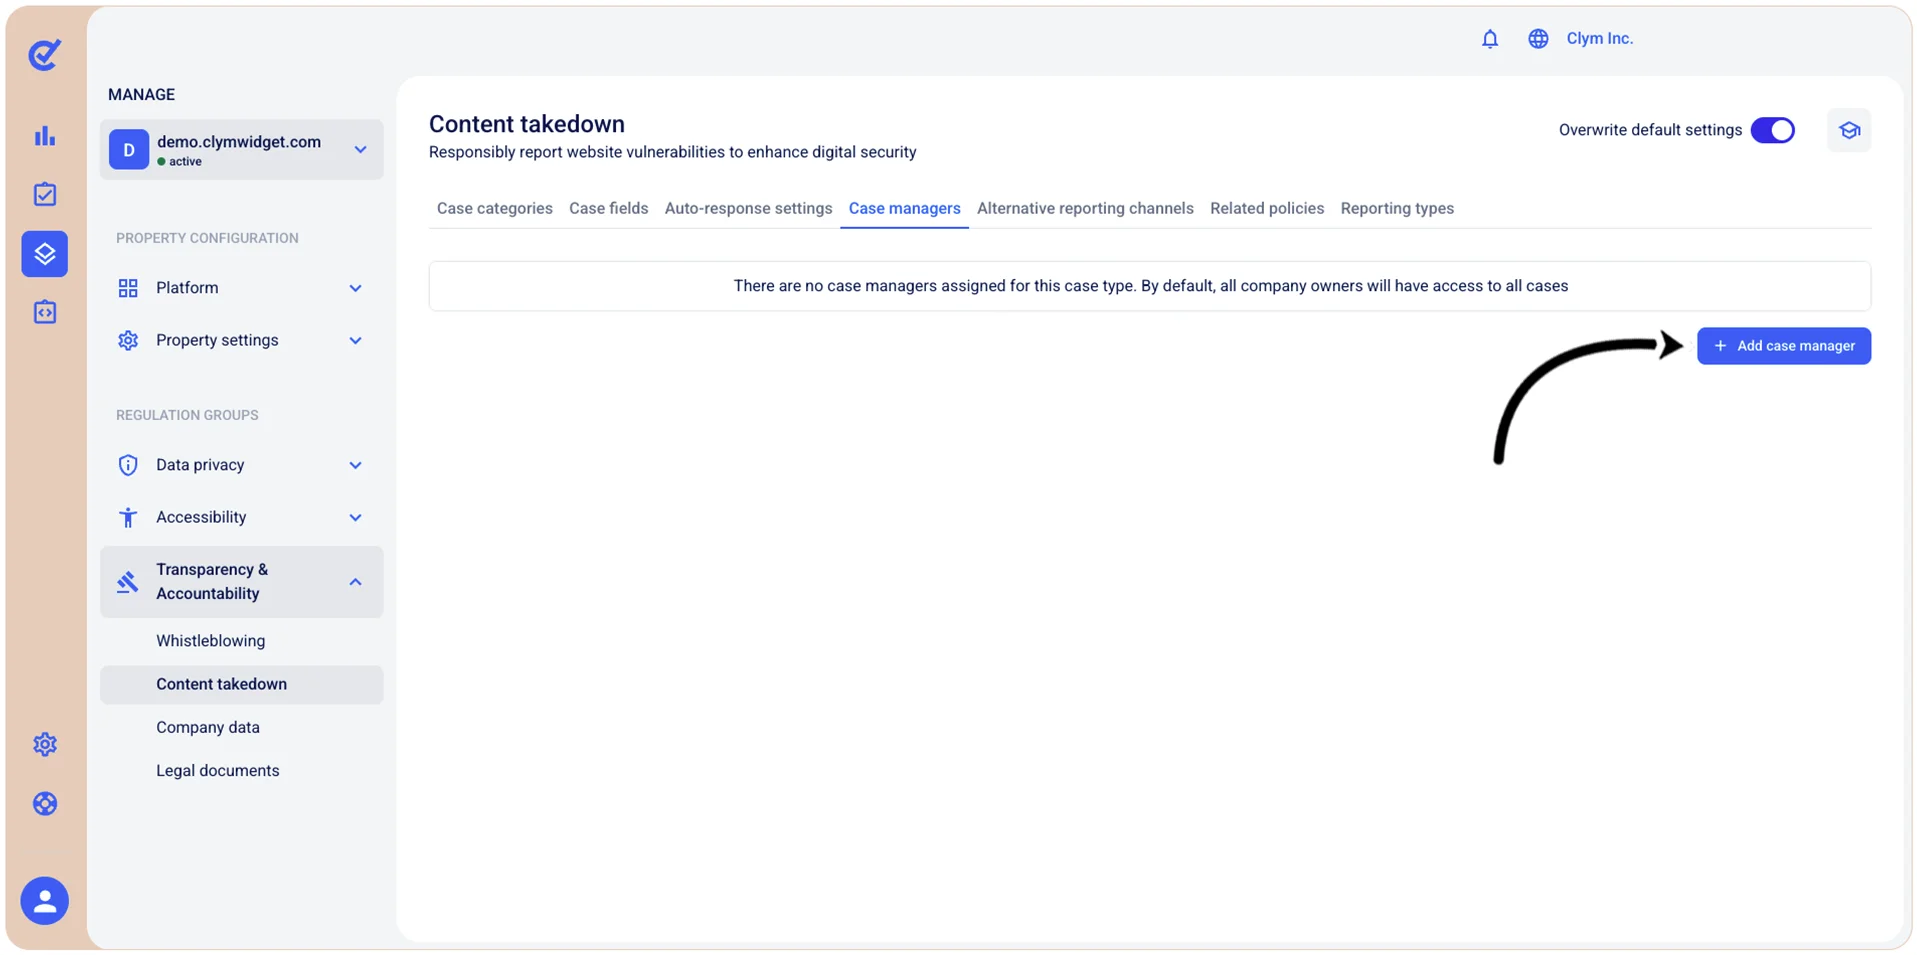
Task: Switch to Case fields tab
Action: pyautogui.click(x=608, y=208)
